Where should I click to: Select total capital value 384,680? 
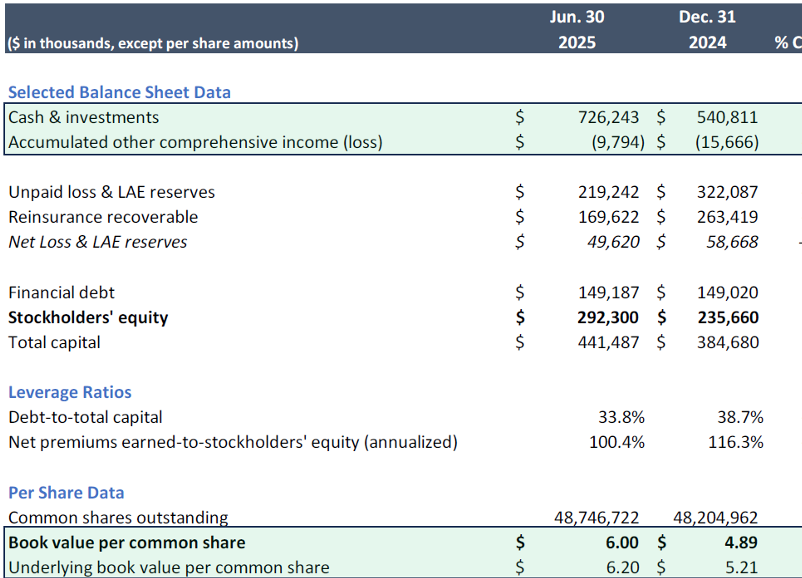click(x=728, y=342)
